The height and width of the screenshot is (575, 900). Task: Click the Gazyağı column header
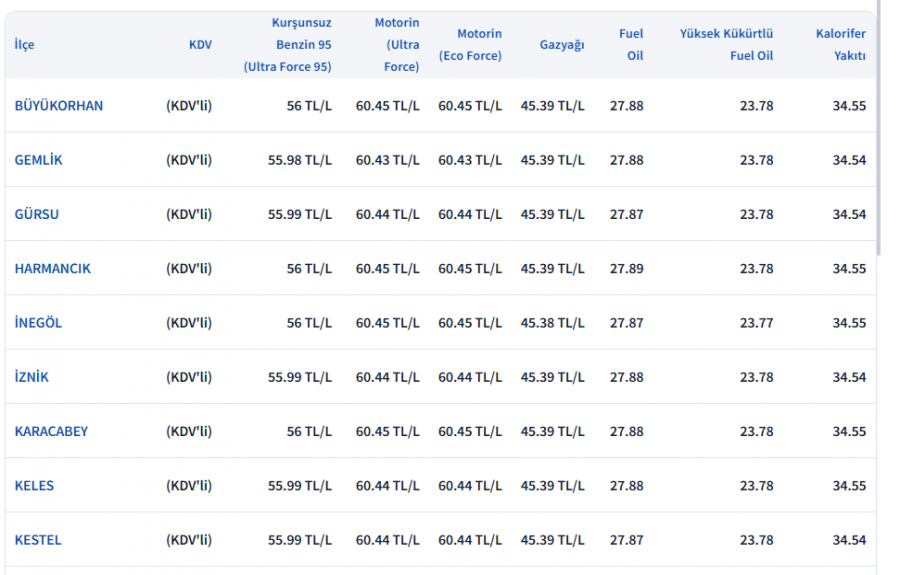[562, 45]
